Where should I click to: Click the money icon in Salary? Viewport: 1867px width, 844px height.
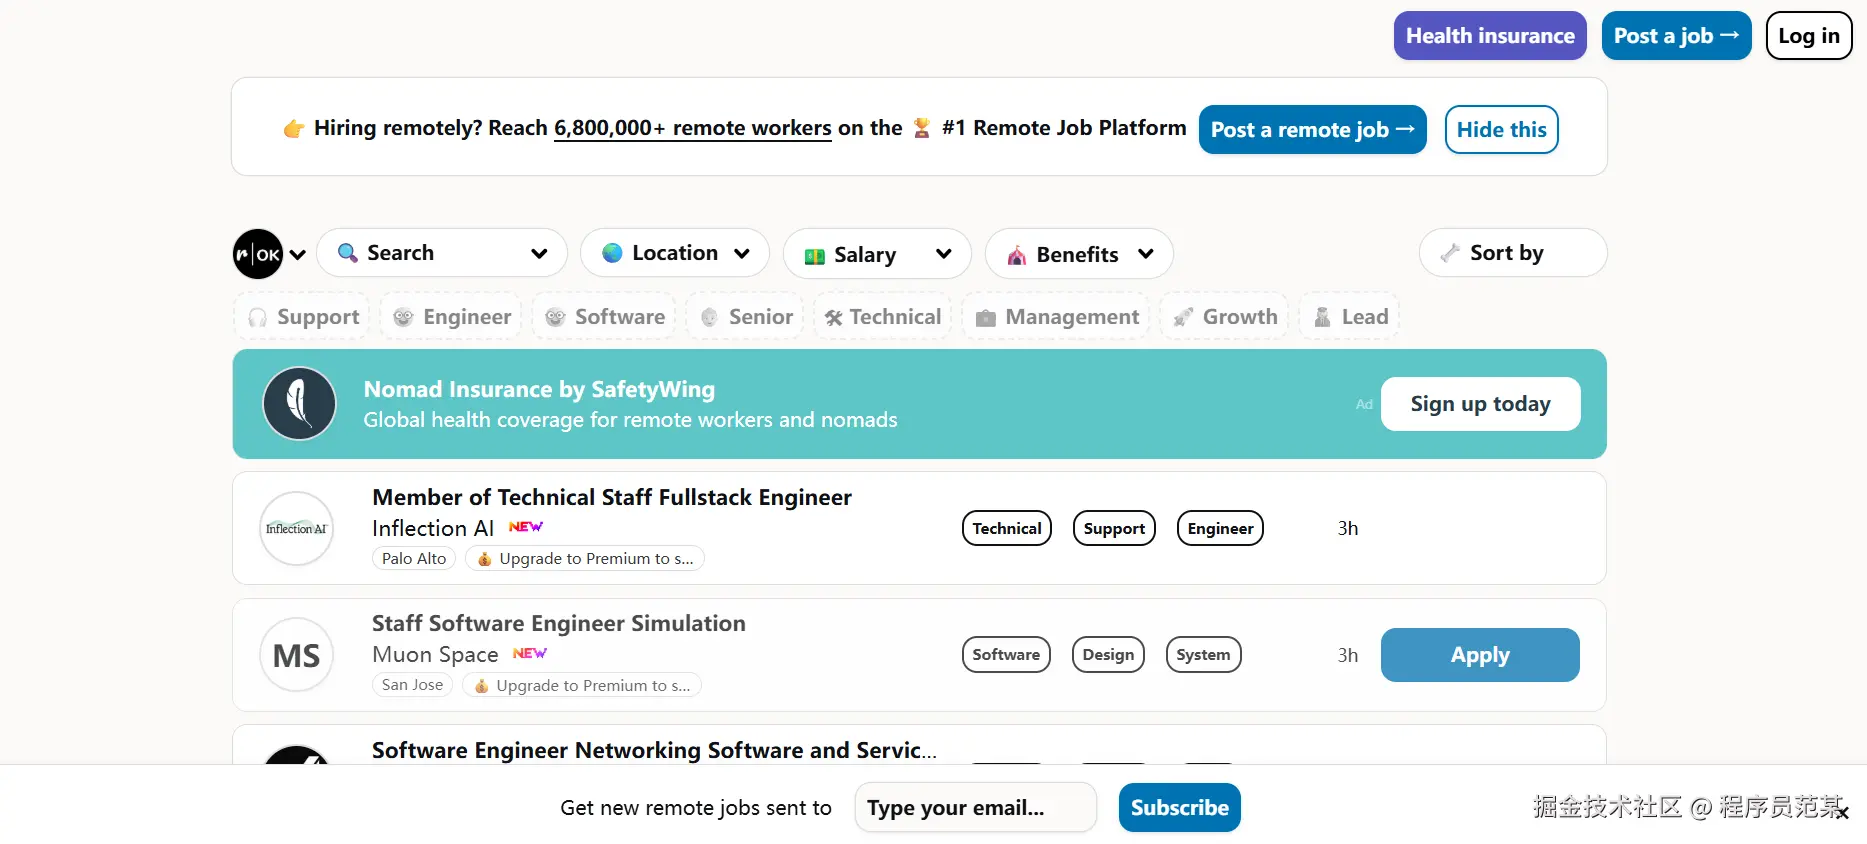point(814,255)
